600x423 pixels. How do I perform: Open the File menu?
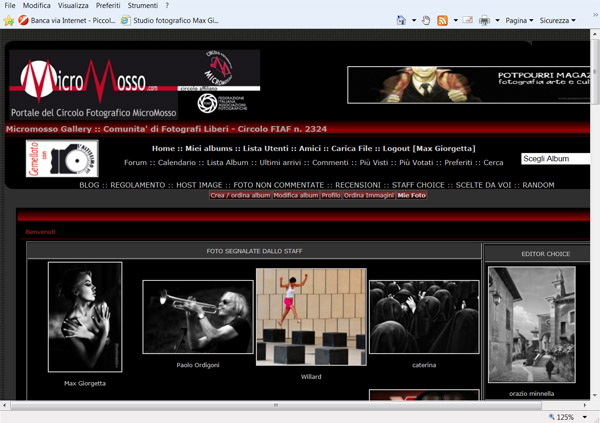(10, 5)
